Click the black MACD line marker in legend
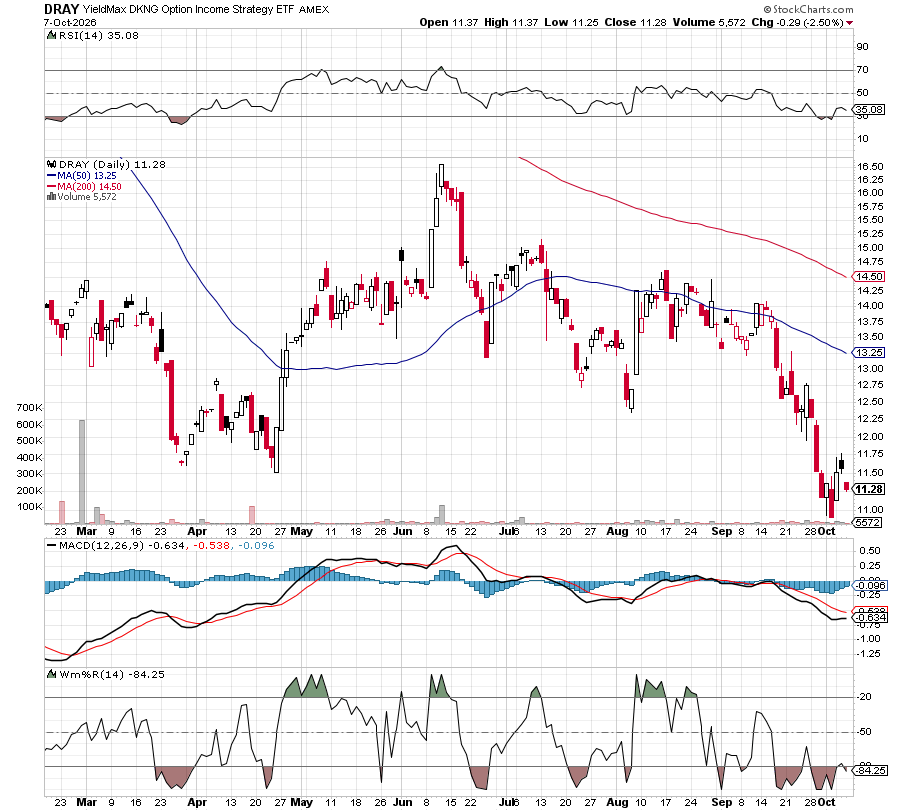 tap(52, 545)
